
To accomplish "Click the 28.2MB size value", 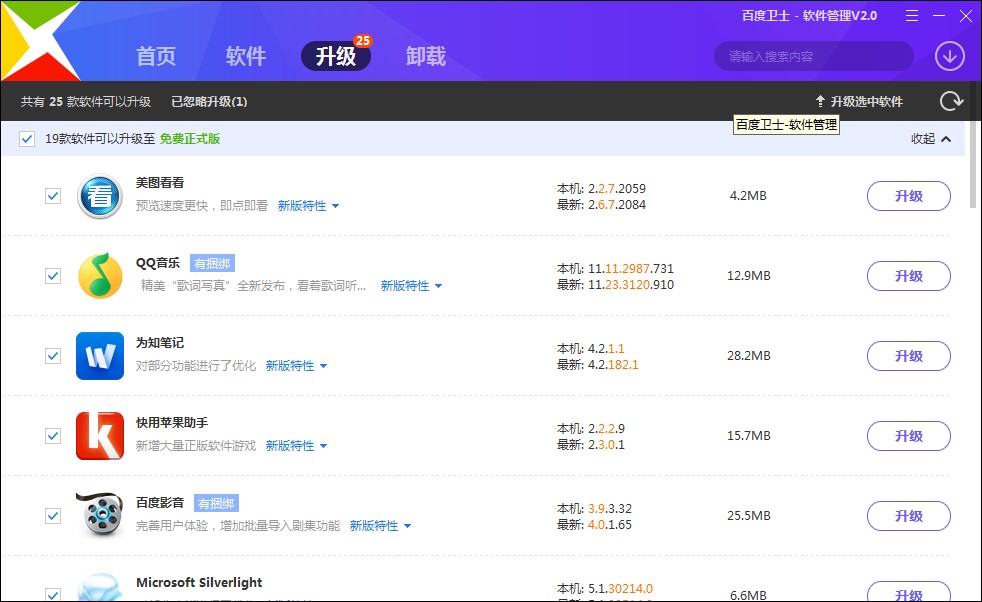I will tap(748, 356).
